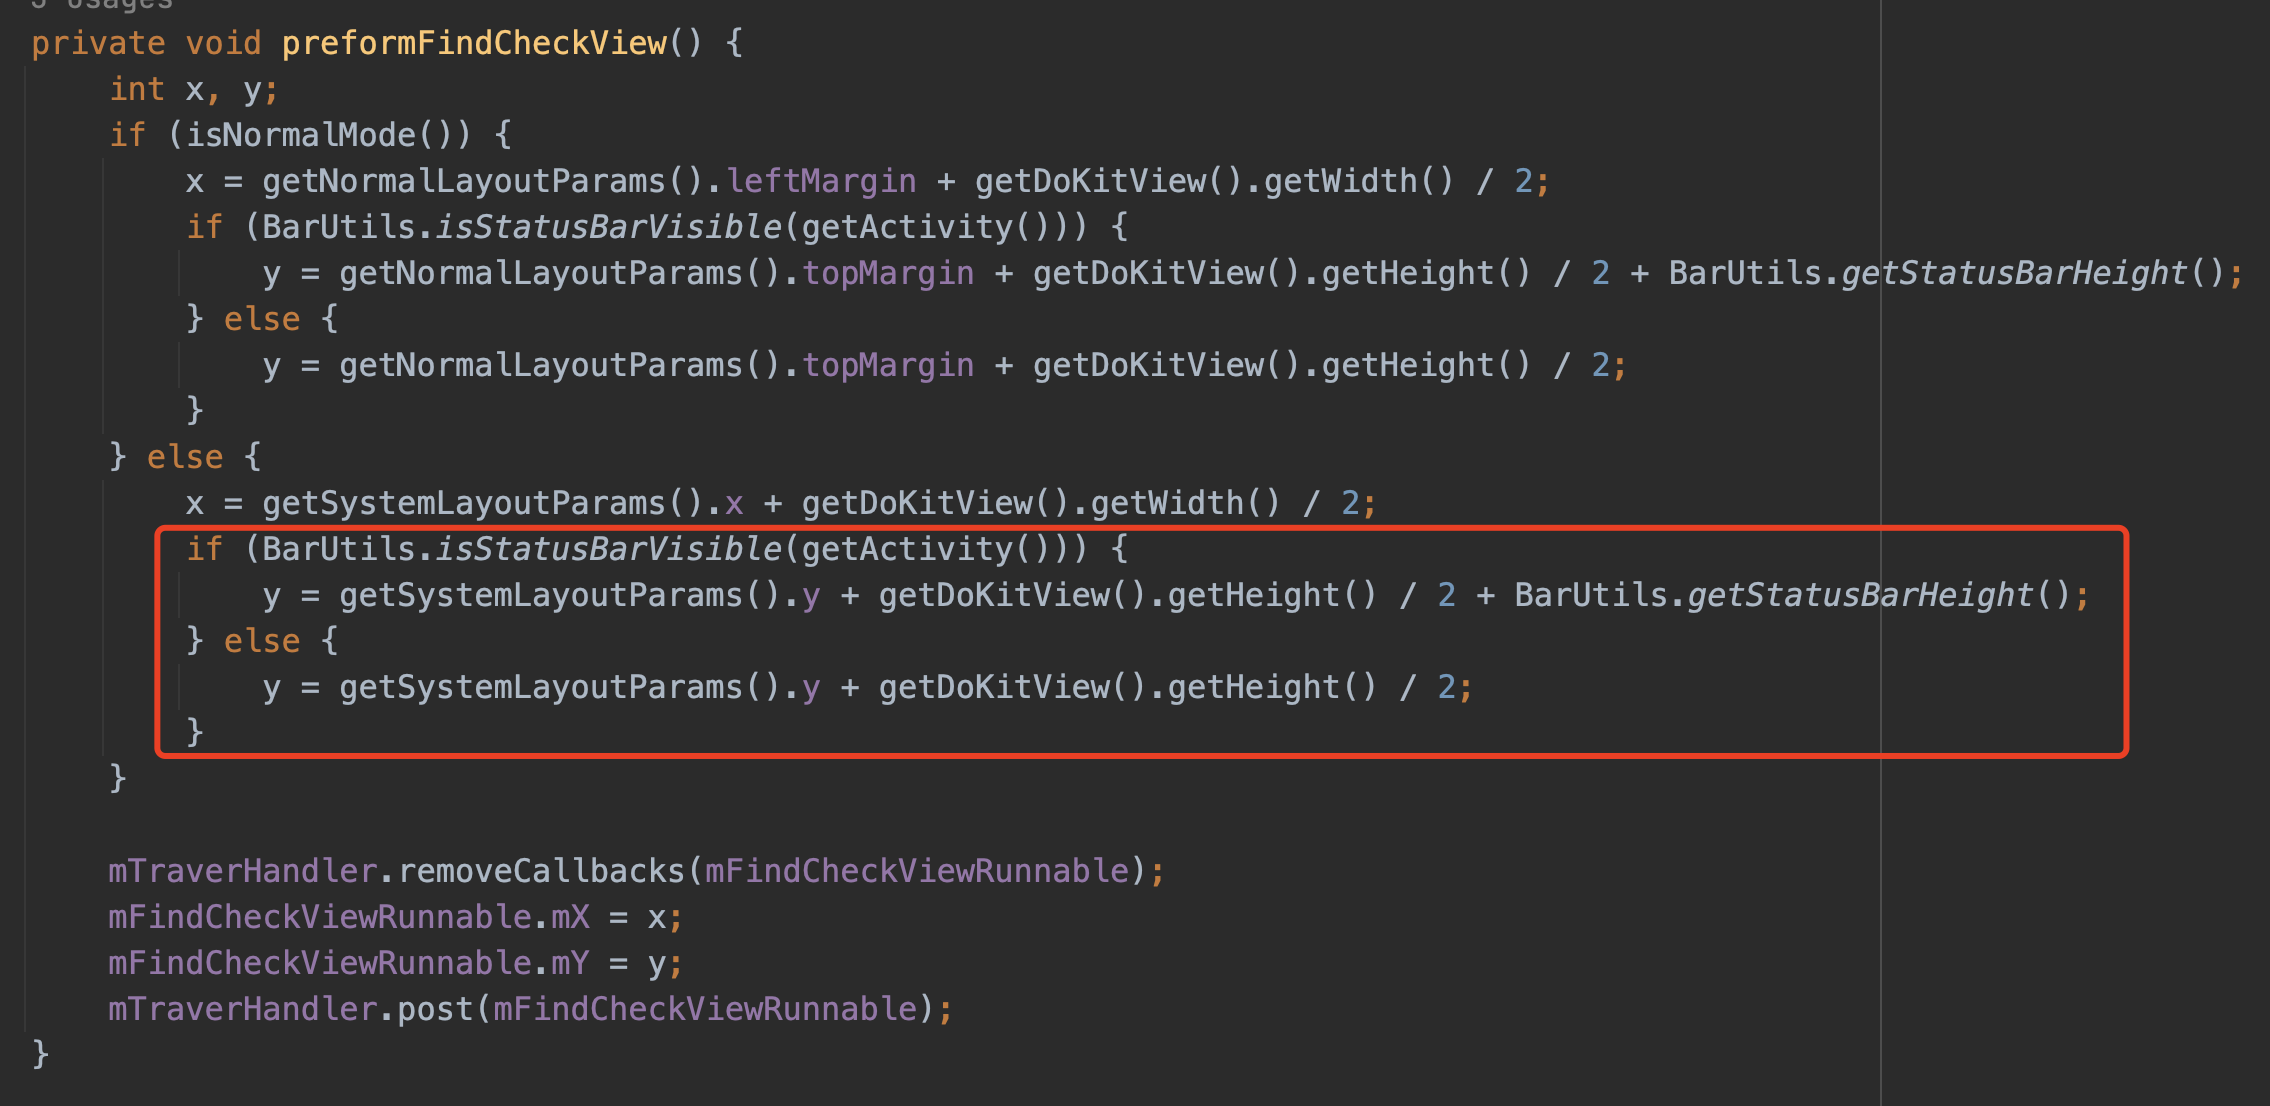Click the post method call on mTraverHandler
Screen dimensions: 2270x1106
[435, 1009]
